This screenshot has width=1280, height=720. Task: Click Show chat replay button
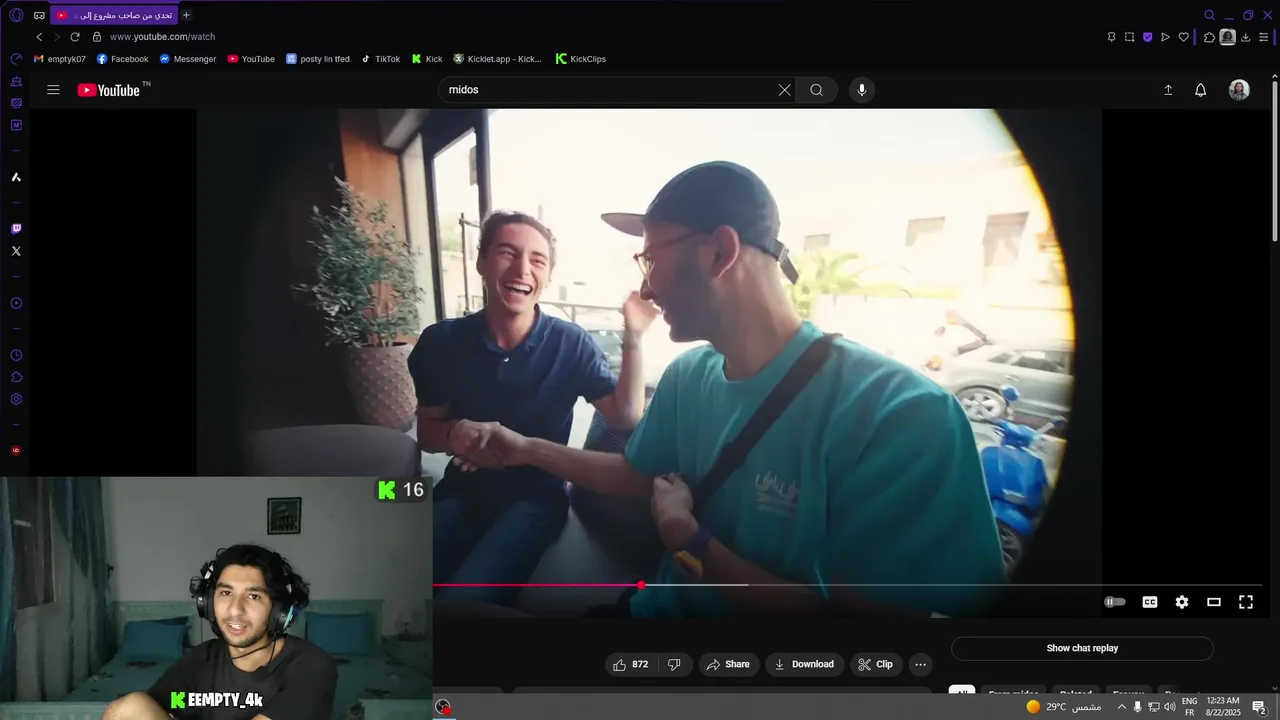click(1082, 648)
